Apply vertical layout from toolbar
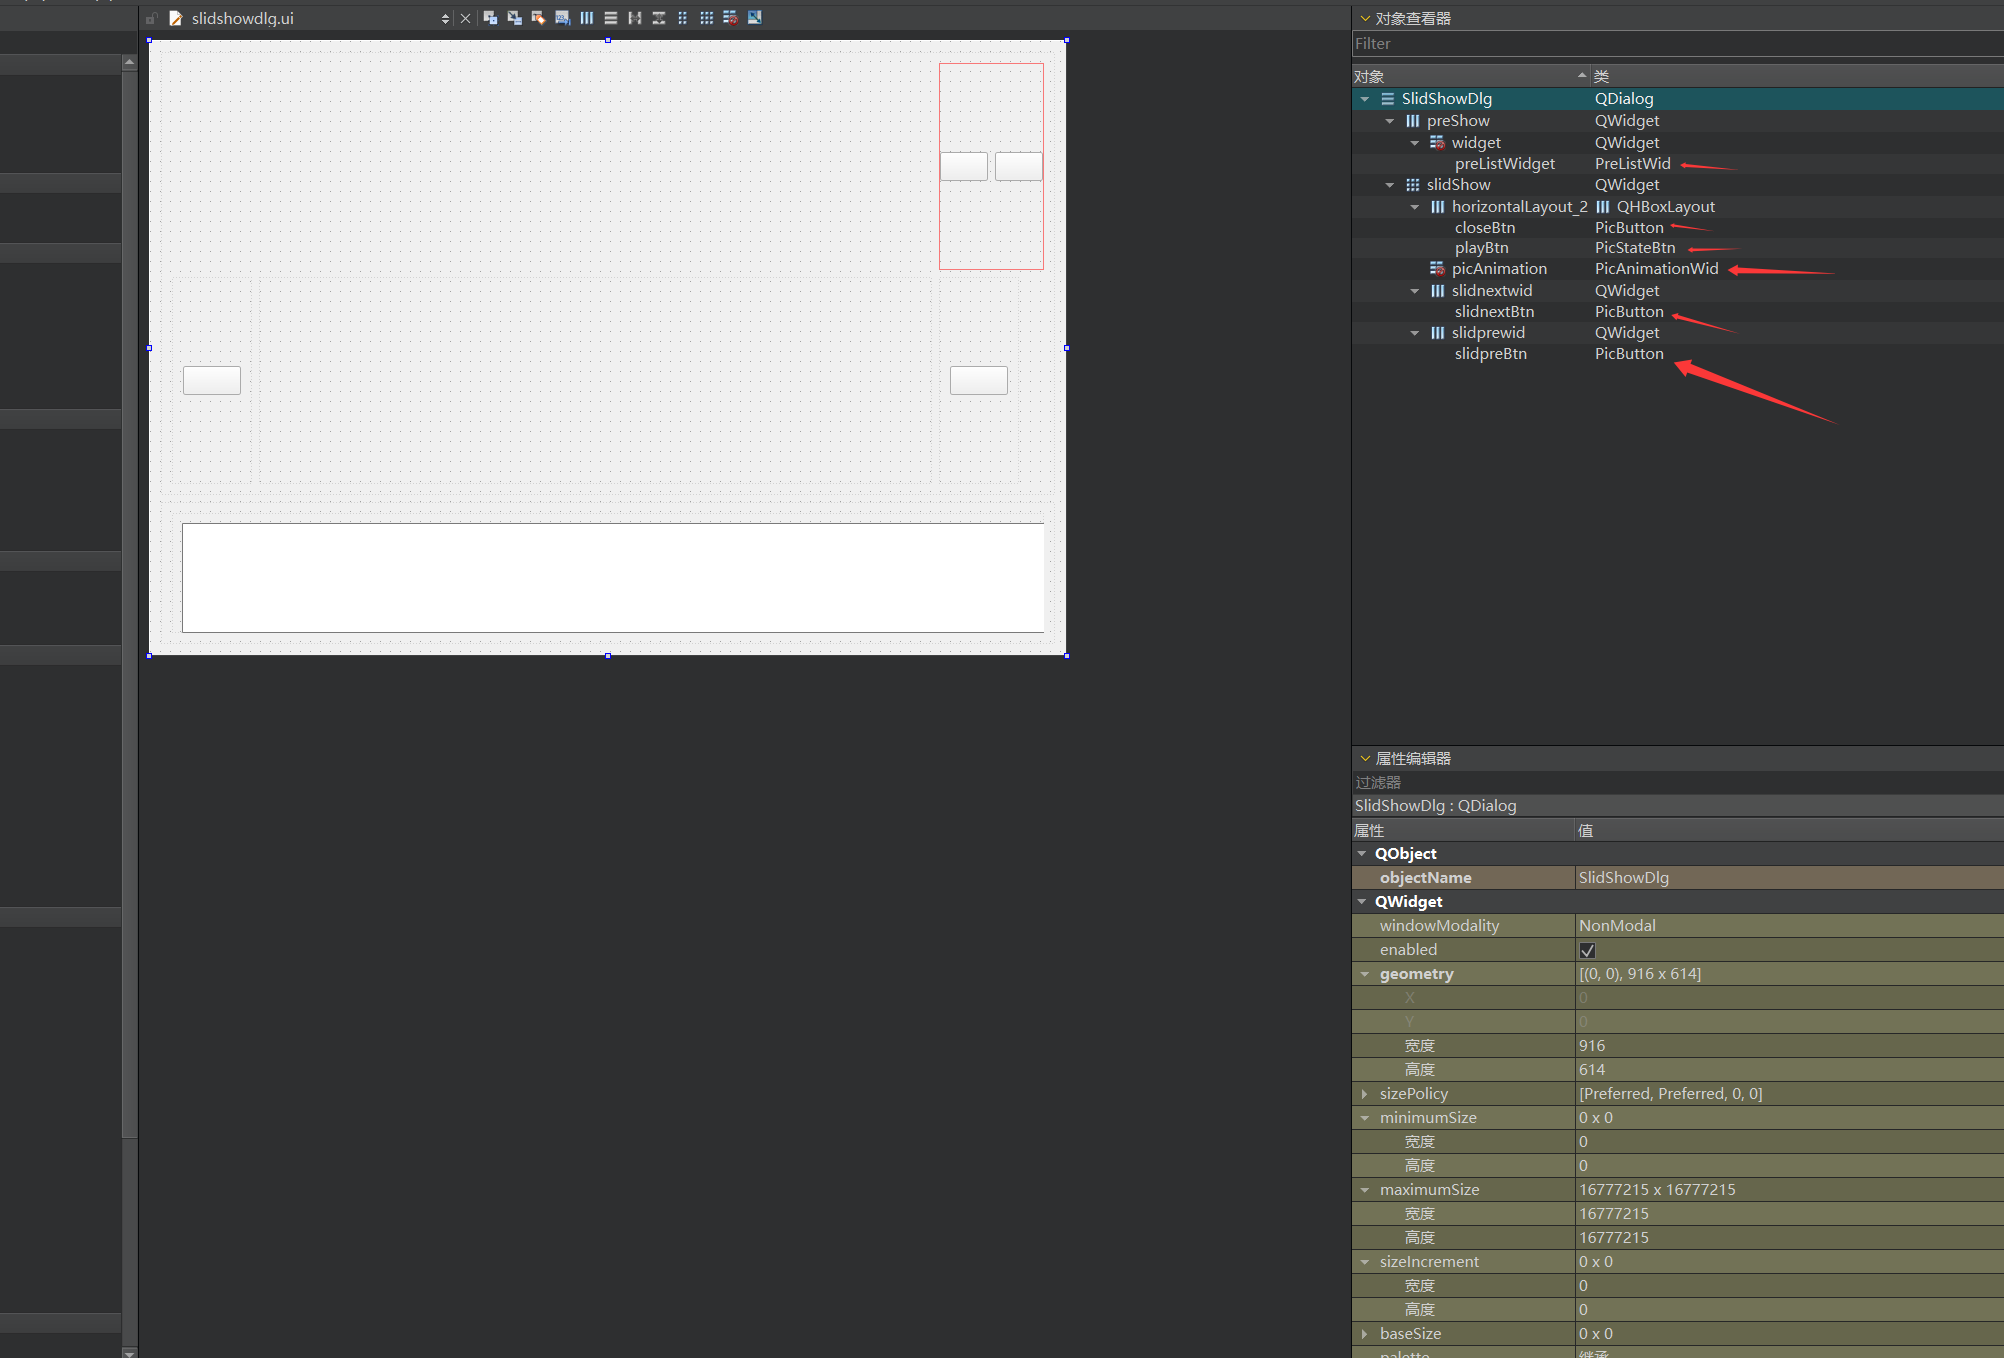Screen dimensions: 2004x1358 (x=611, y=18)
